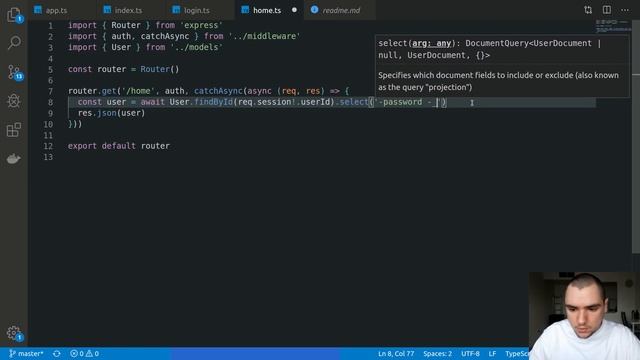Click the minimap code overview
The image size is (640, 360).
(x=613, y=27)
